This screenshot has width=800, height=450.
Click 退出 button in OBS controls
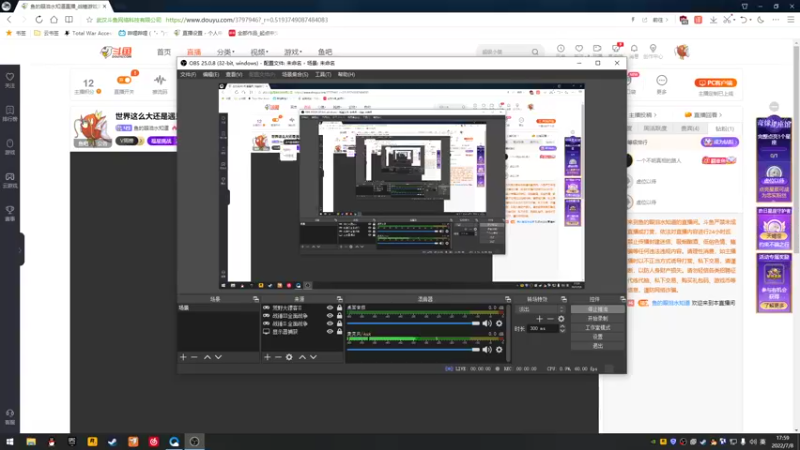click(x=597, y=346)
